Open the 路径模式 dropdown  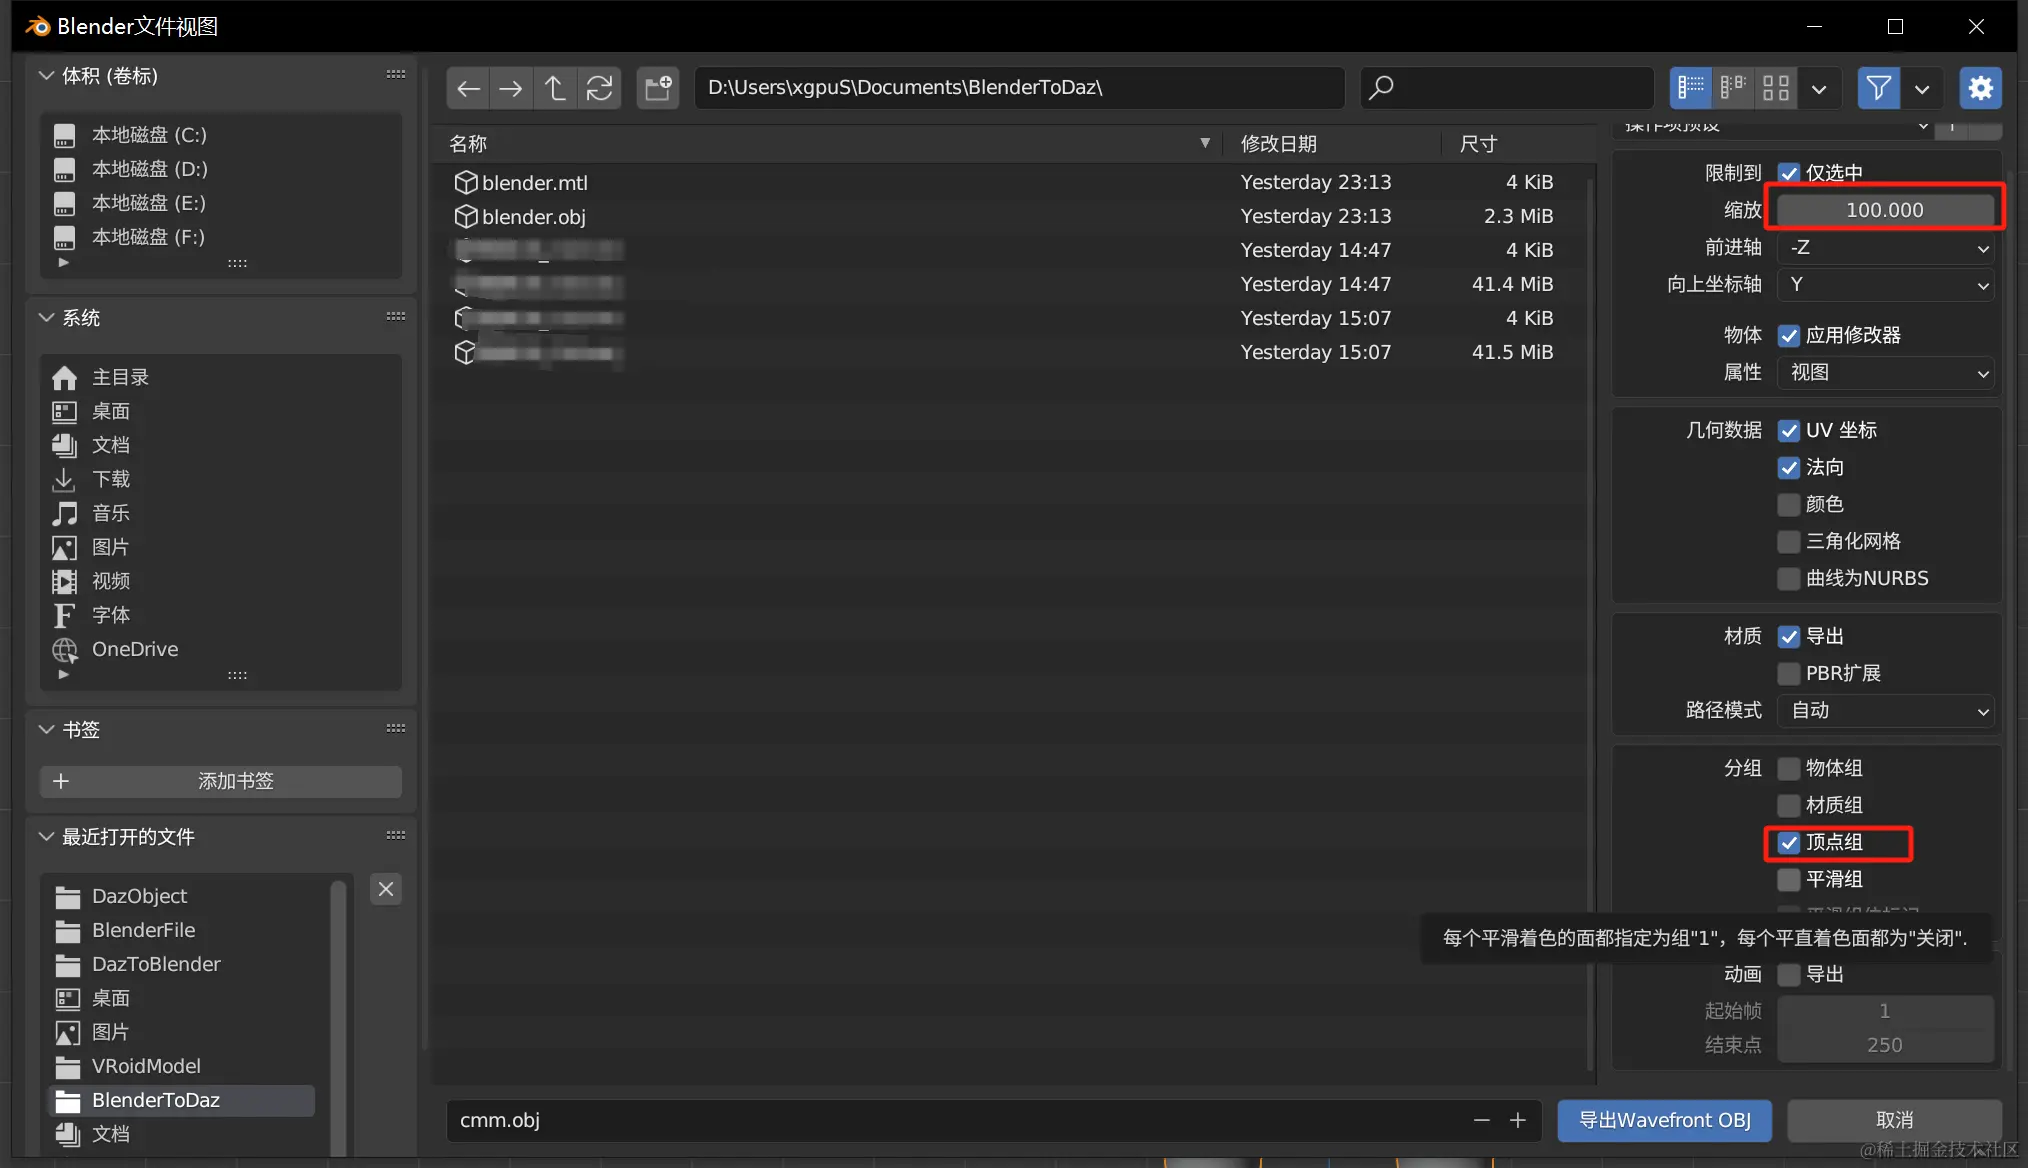click(x=1885, y=711)
